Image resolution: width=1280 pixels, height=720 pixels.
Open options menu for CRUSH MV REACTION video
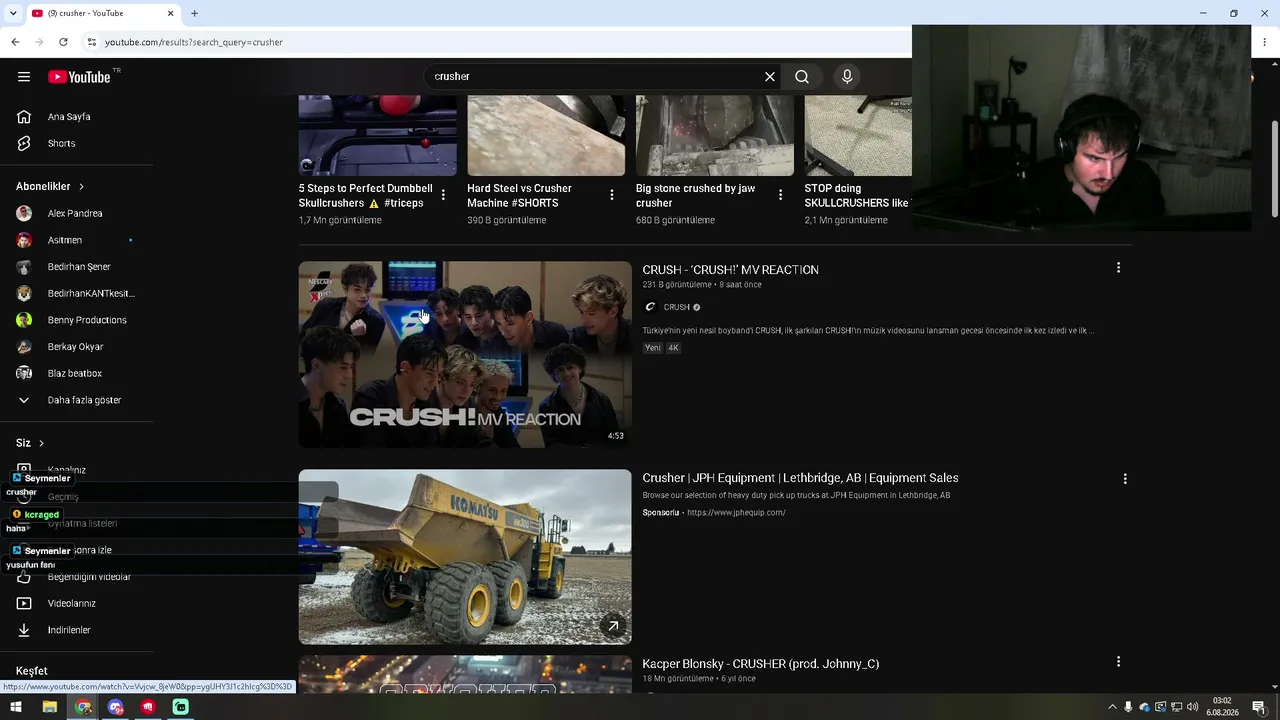pos(1118,268)
